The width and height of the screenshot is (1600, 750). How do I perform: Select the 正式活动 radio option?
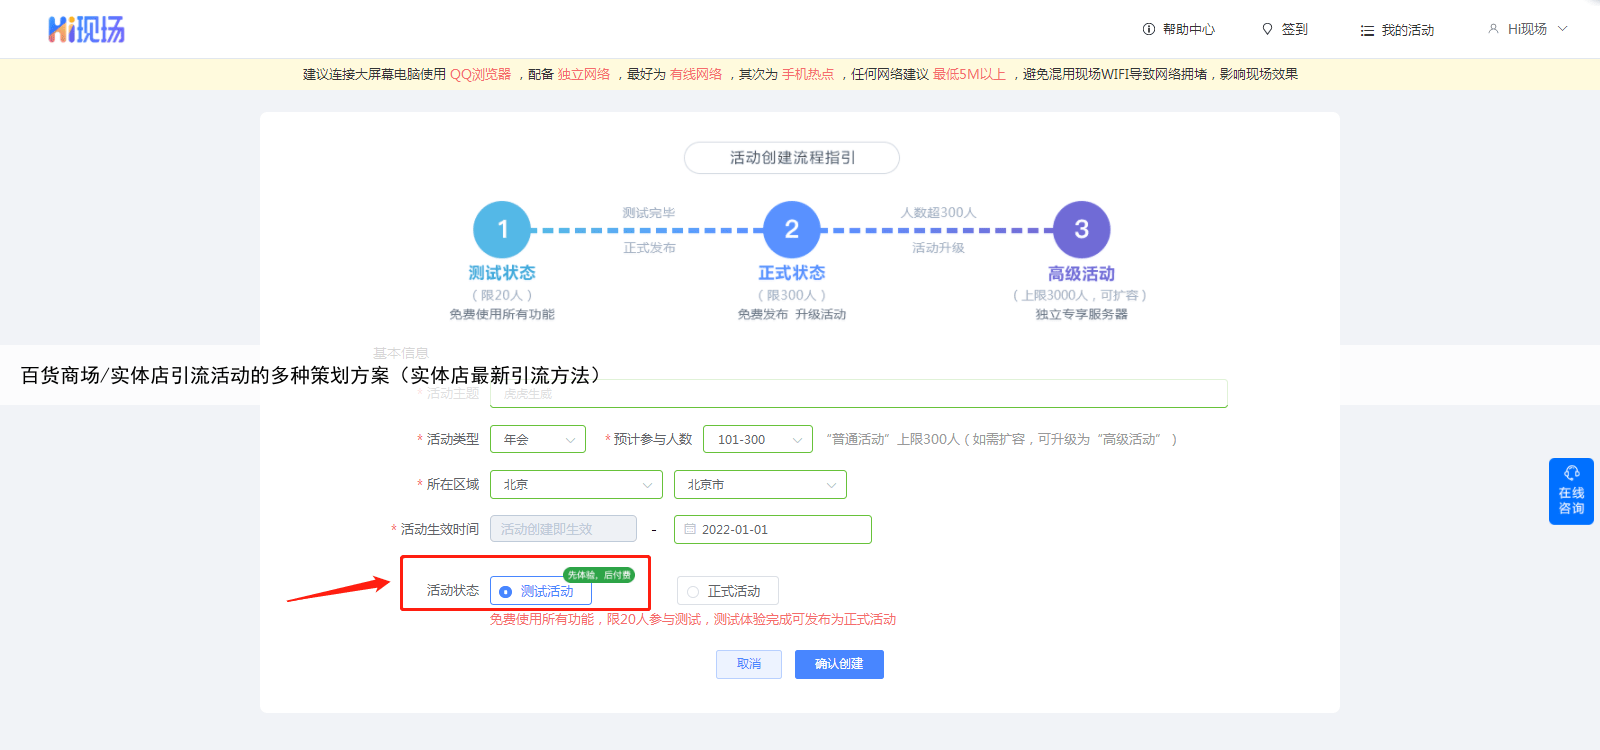click(693, 592)
